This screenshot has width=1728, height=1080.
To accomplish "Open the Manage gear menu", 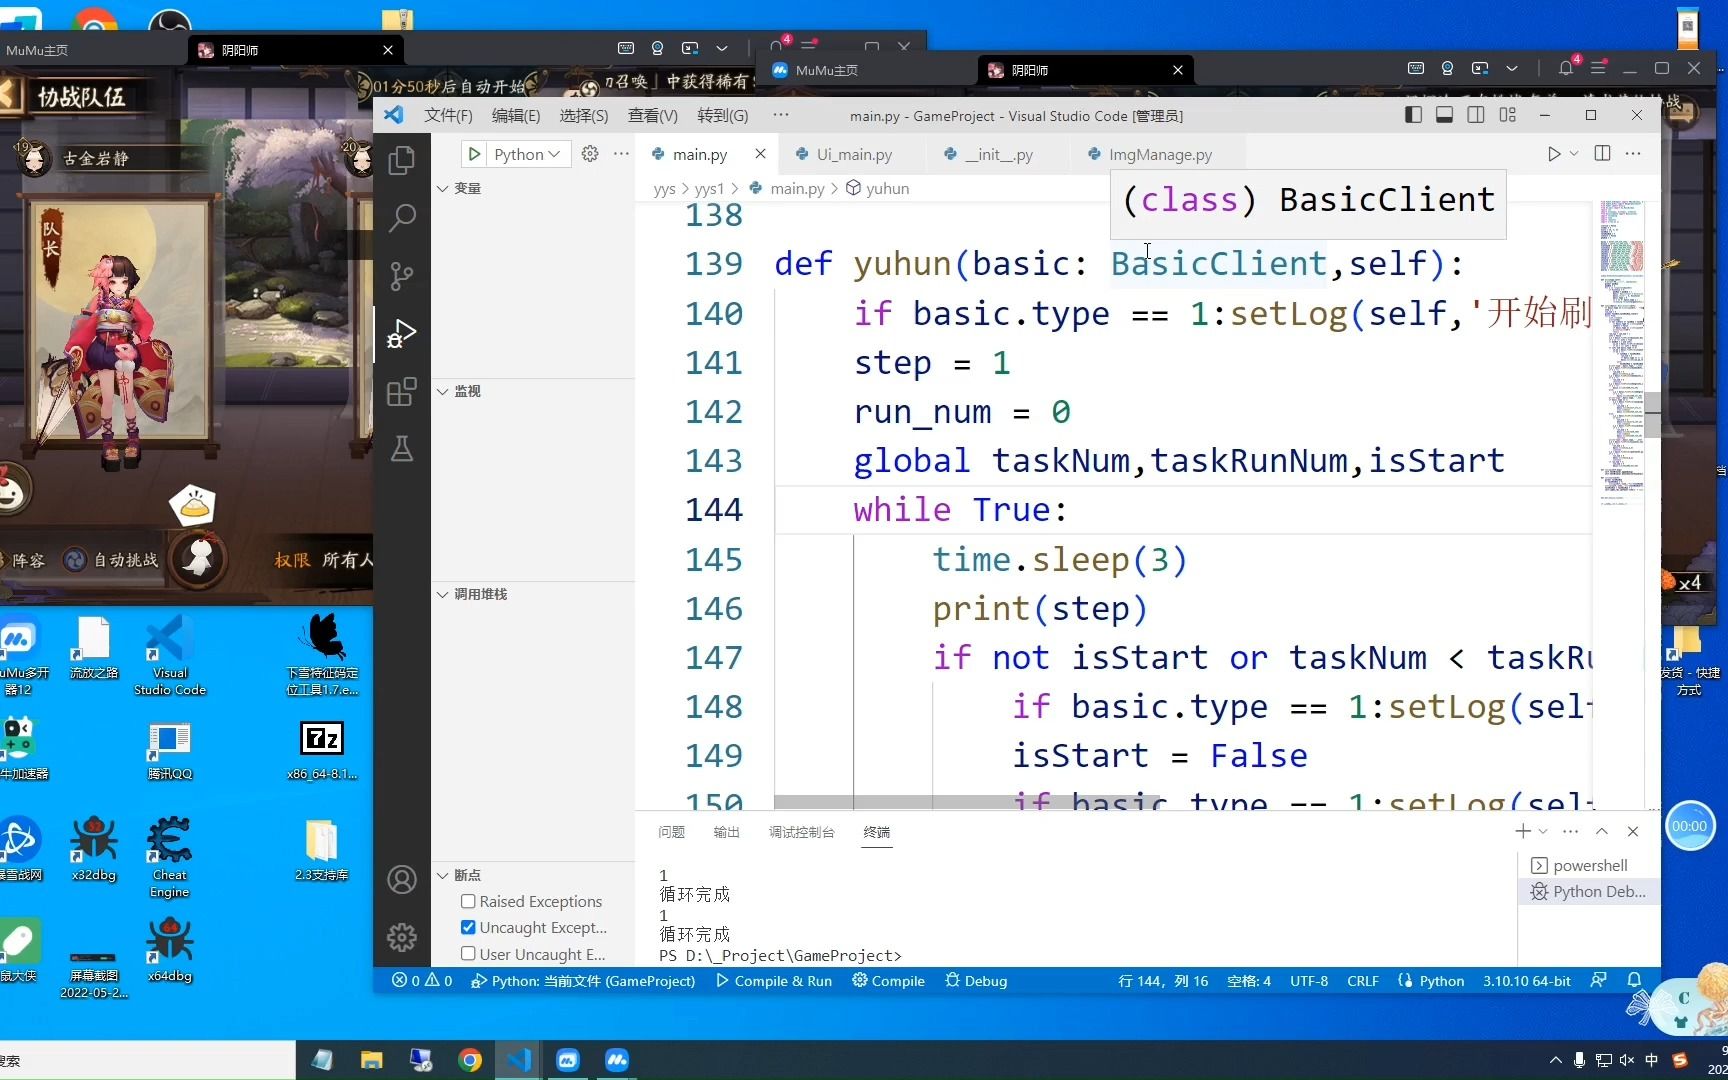I will click(401, 937).
